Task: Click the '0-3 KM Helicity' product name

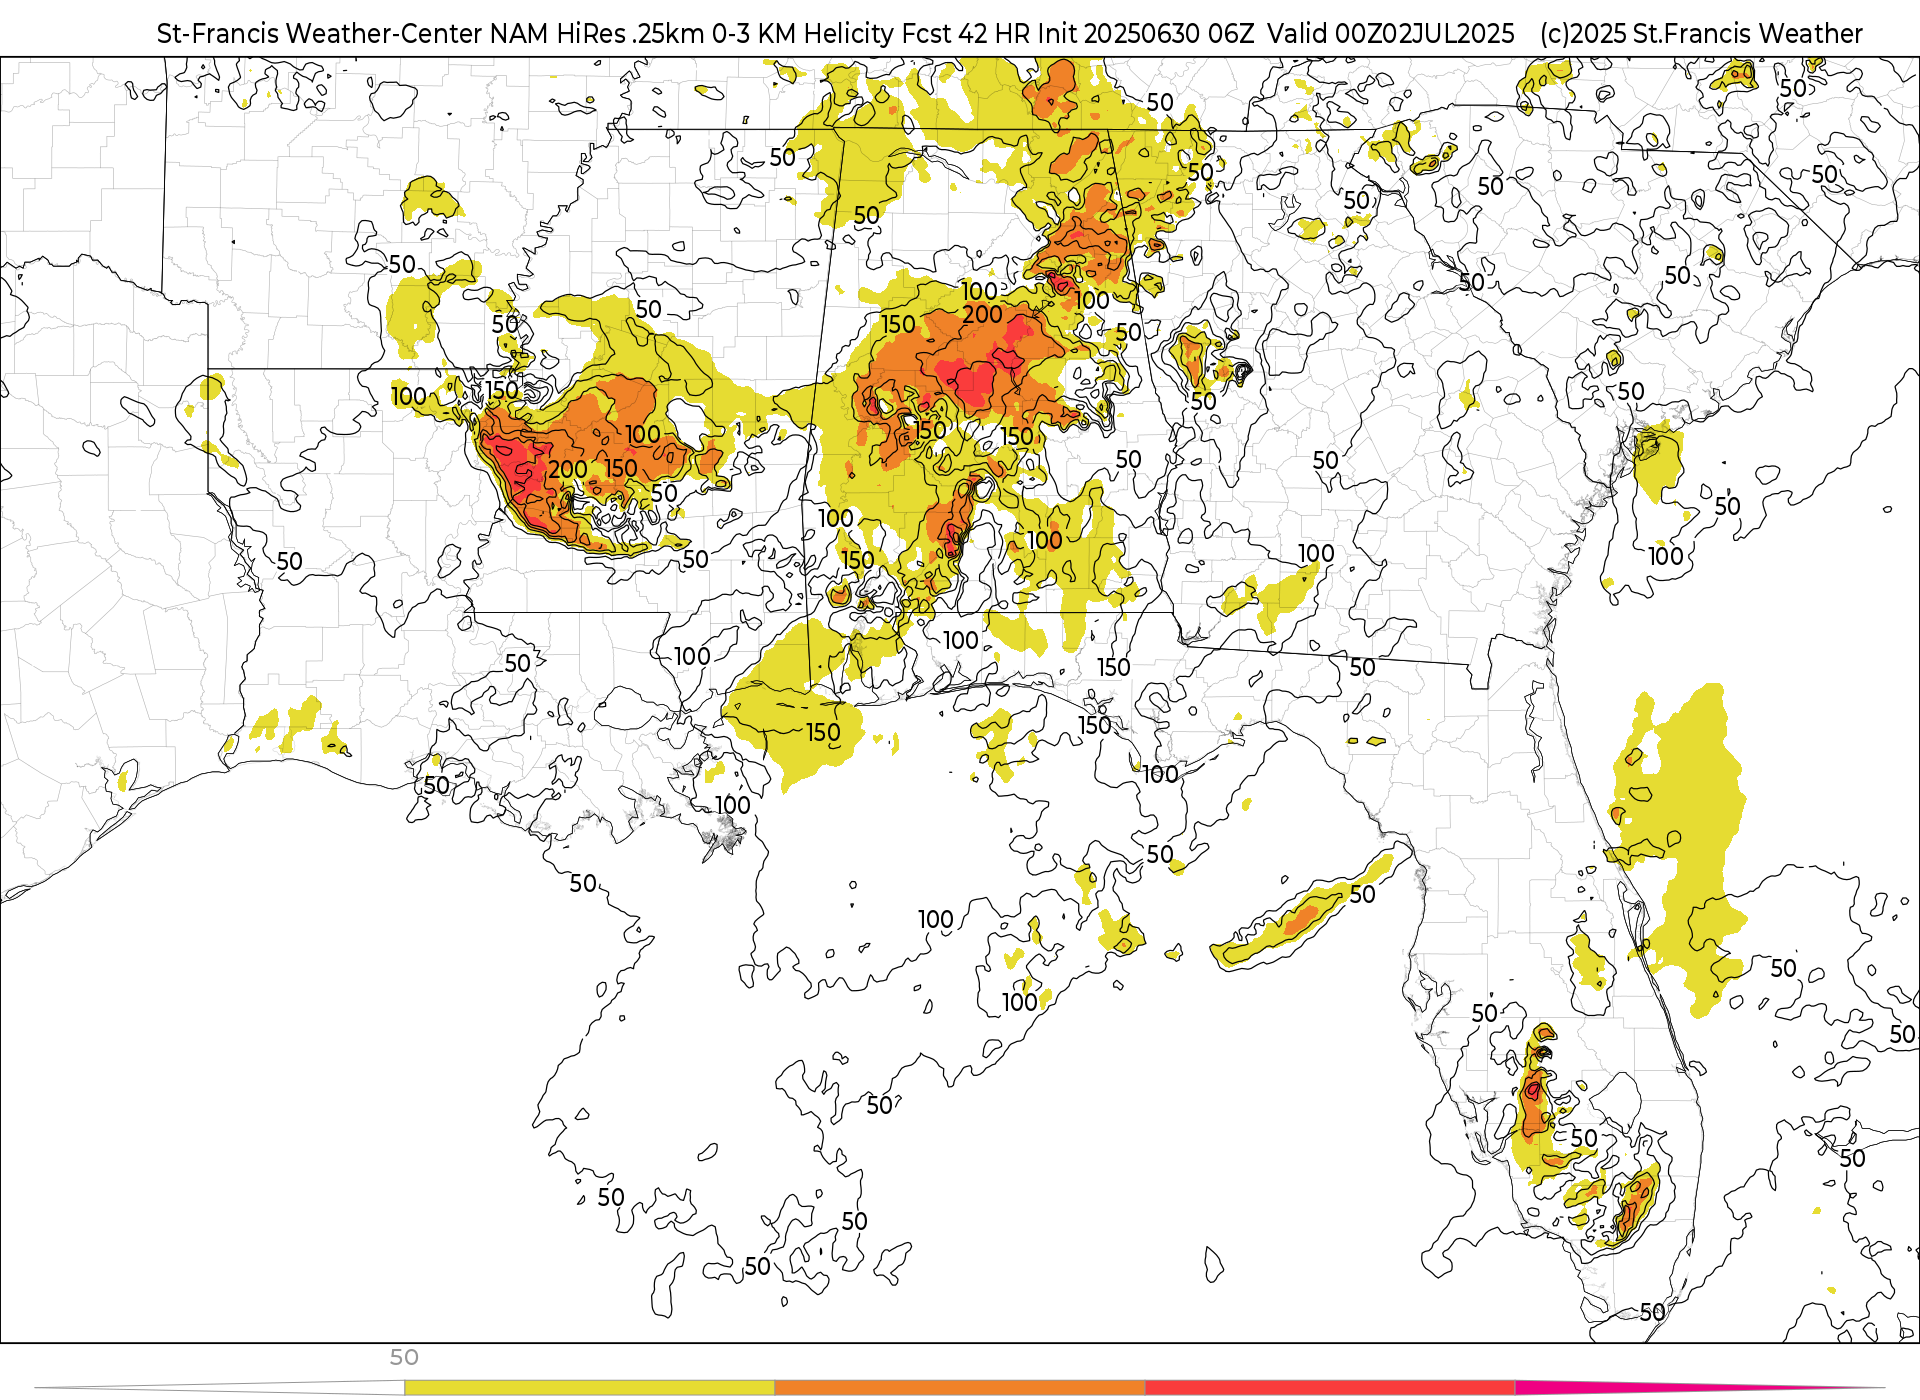Action: 803,34
